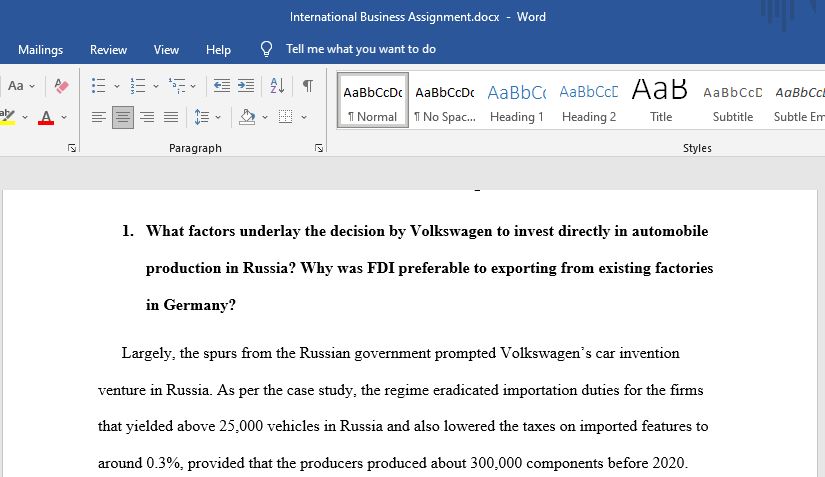Apply text highlight color
This screenshot has width=825, height=477.
point(7,117)
